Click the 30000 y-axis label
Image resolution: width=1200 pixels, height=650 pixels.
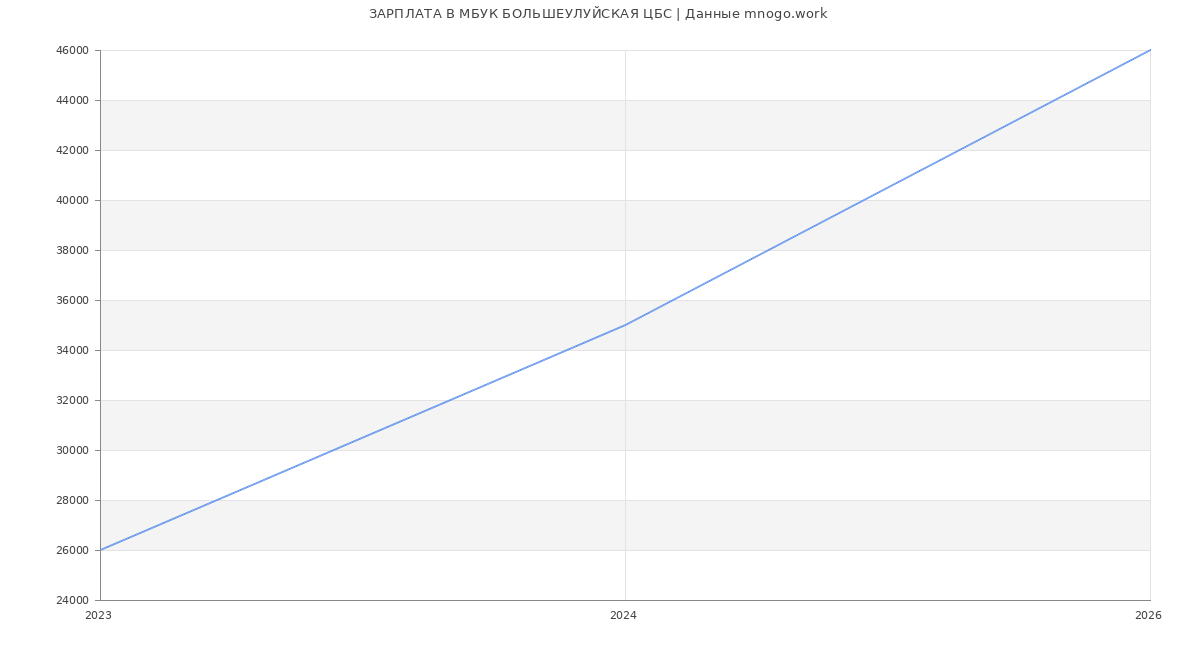[72, 450]
